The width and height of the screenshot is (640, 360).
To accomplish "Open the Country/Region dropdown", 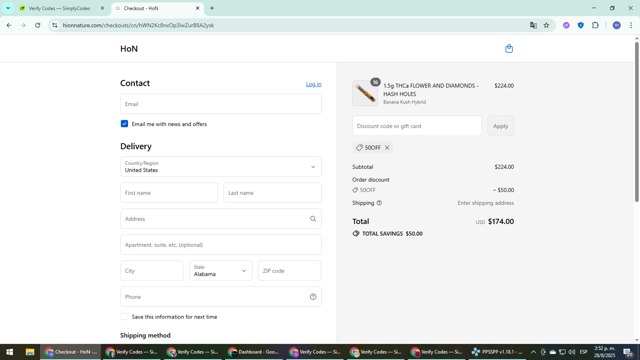I will tap(221, 167).
